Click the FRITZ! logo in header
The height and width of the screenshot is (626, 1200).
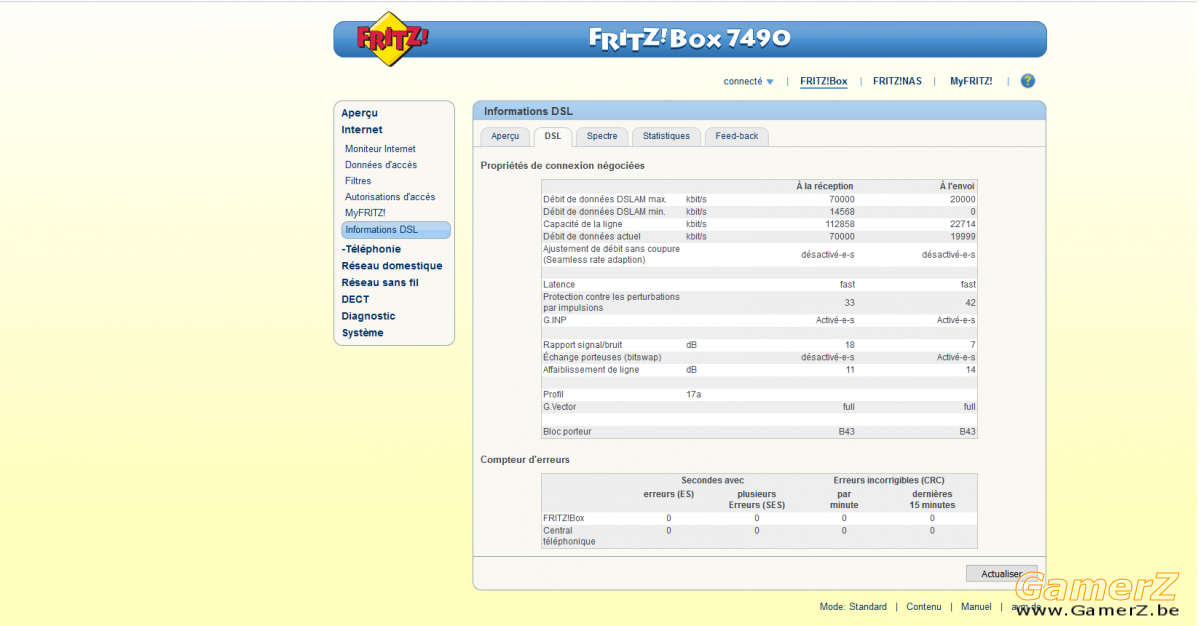[x=392, y=39]
